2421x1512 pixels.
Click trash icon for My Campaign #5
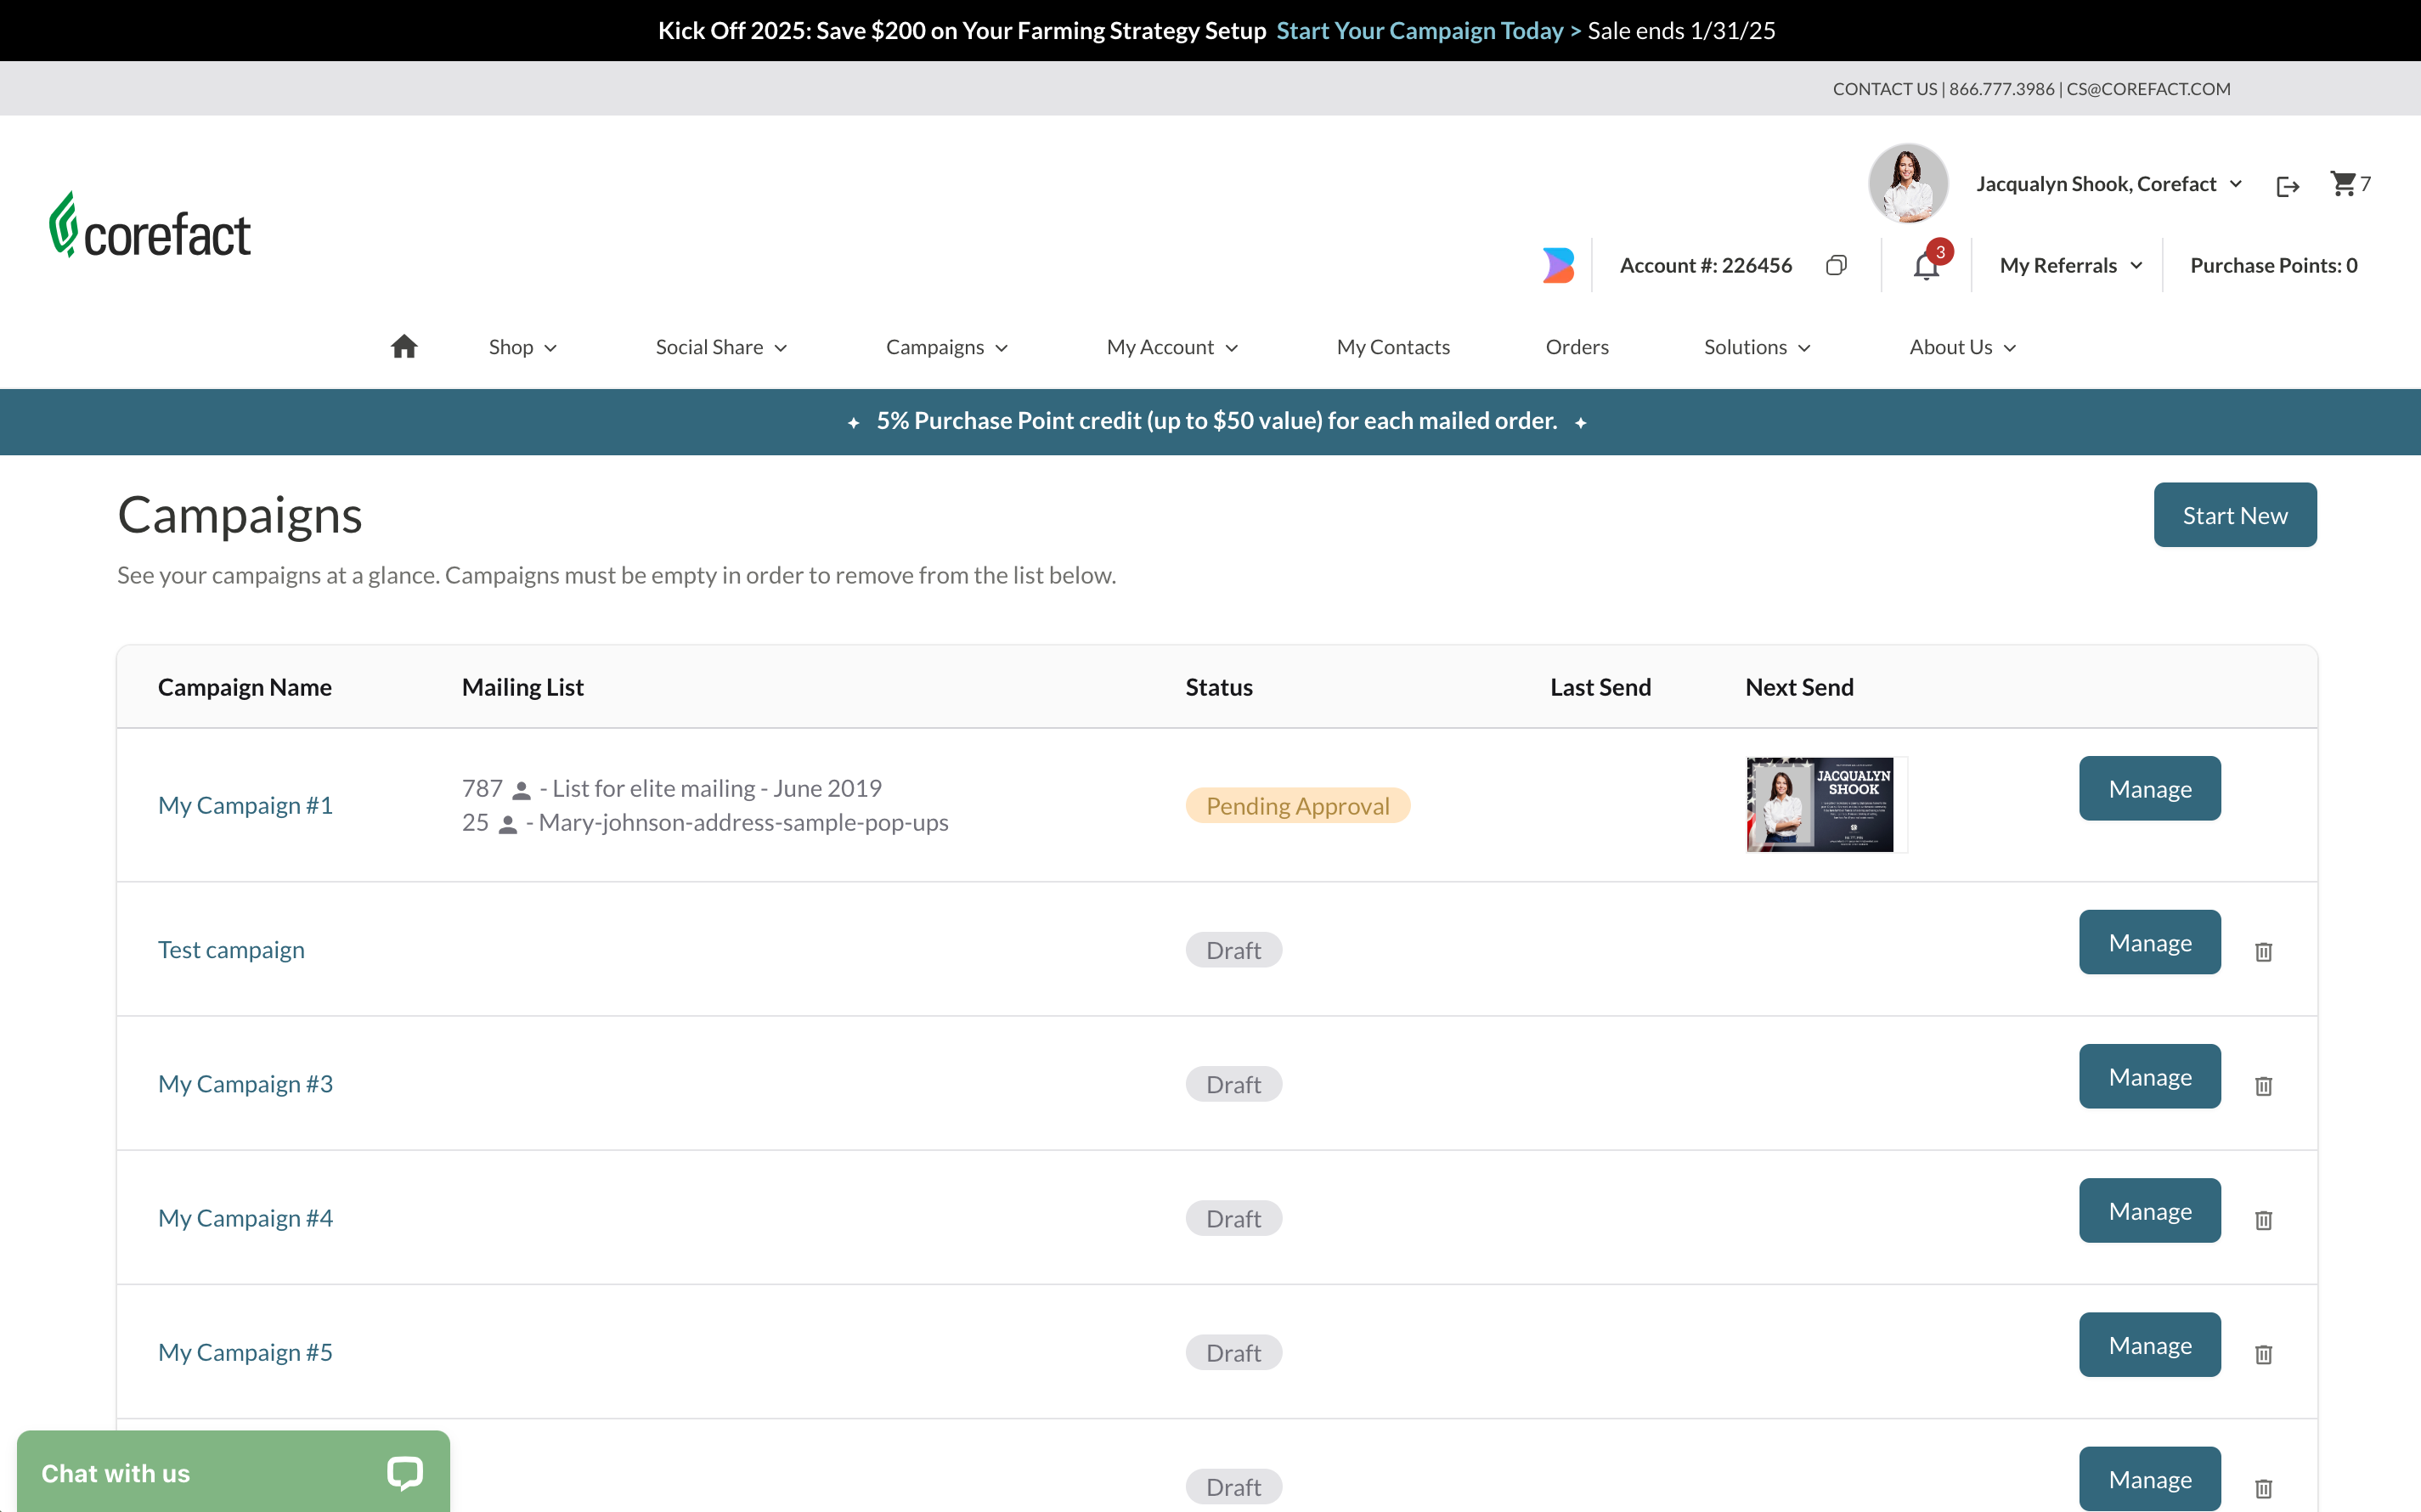pos(2264,1354)
